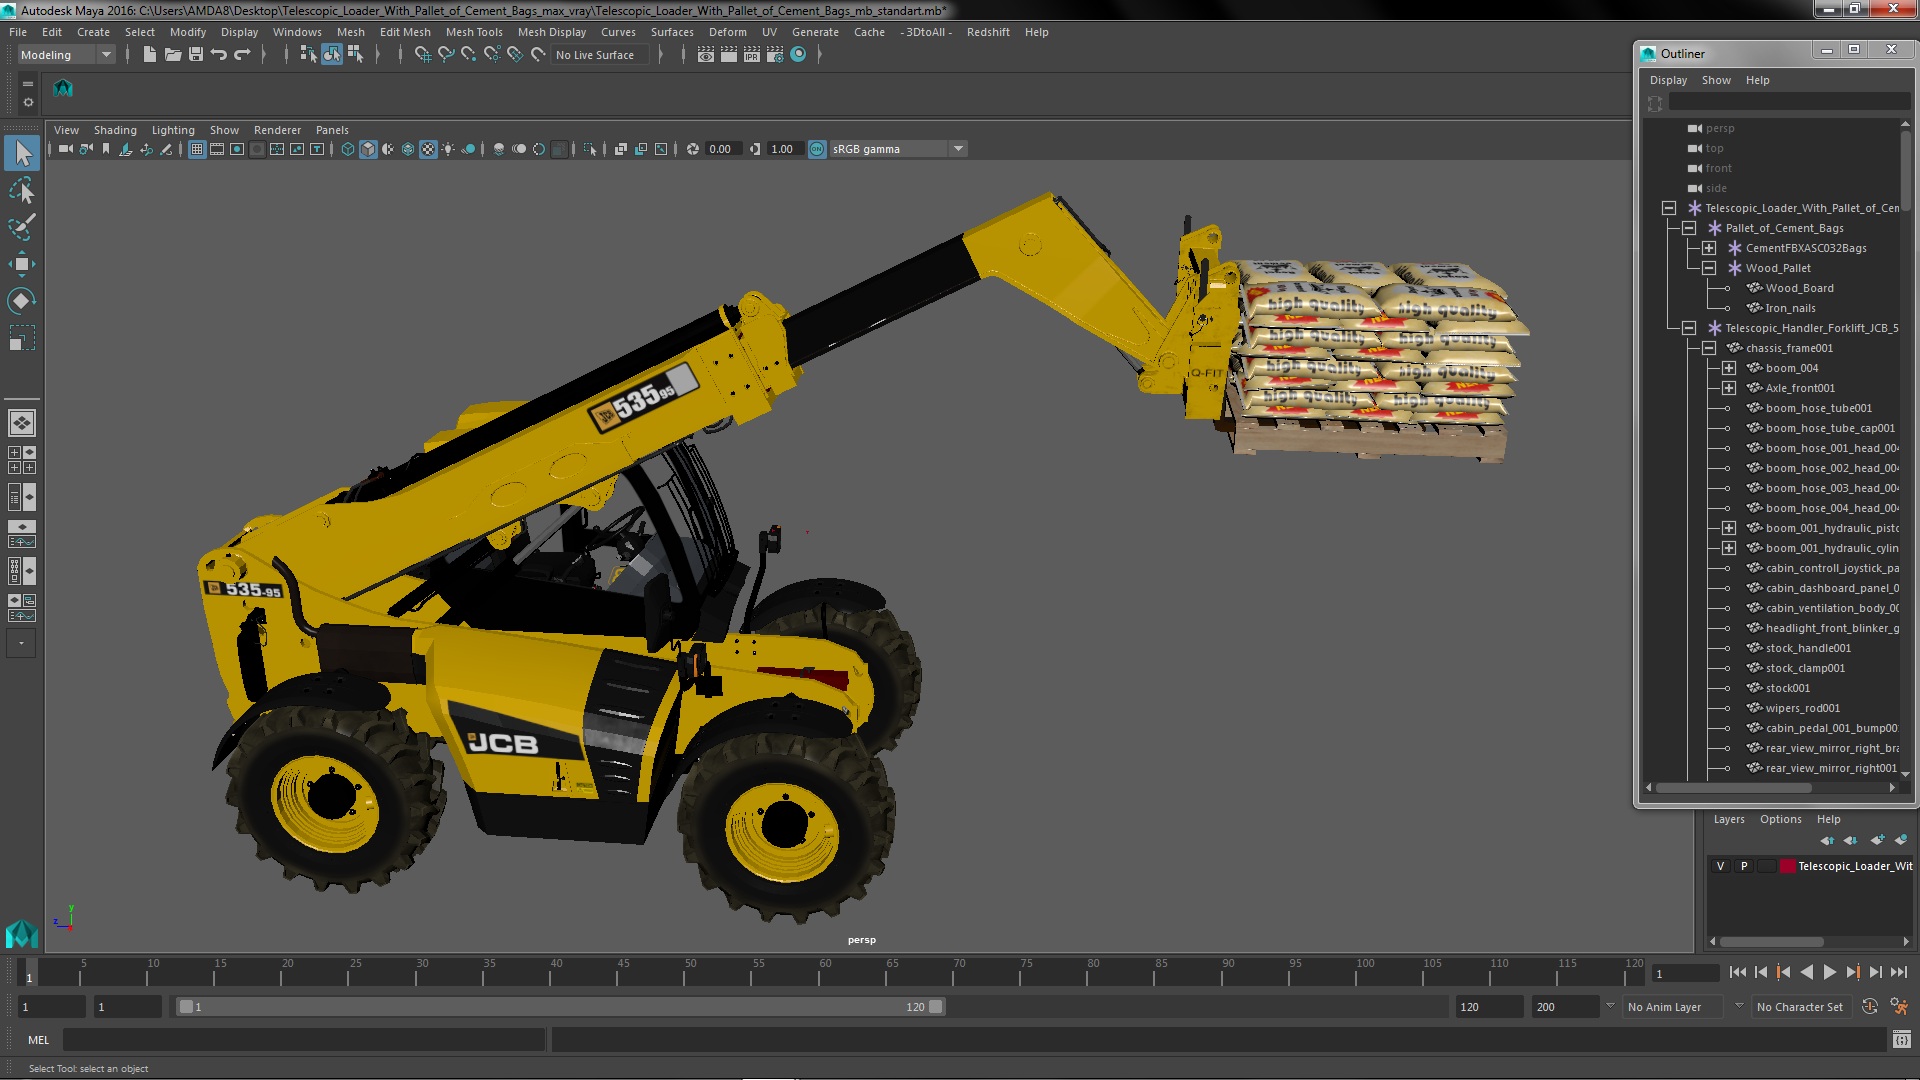1920x1080 pixels.
Task: Toggle color management ON button
Action: [817, 149]
